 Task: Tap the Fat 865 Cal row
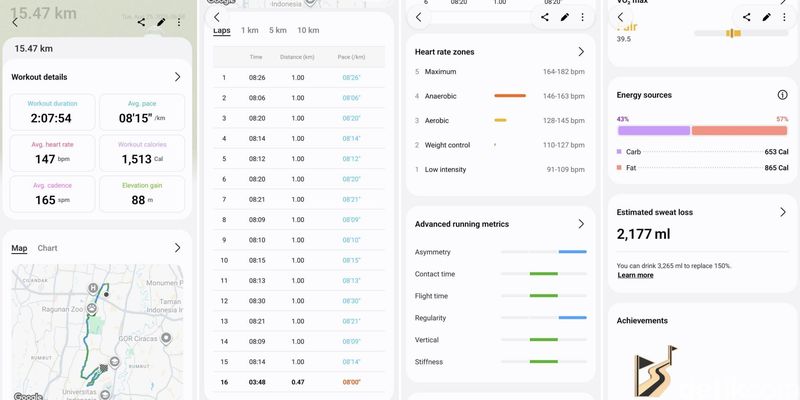tap(703, 167)
